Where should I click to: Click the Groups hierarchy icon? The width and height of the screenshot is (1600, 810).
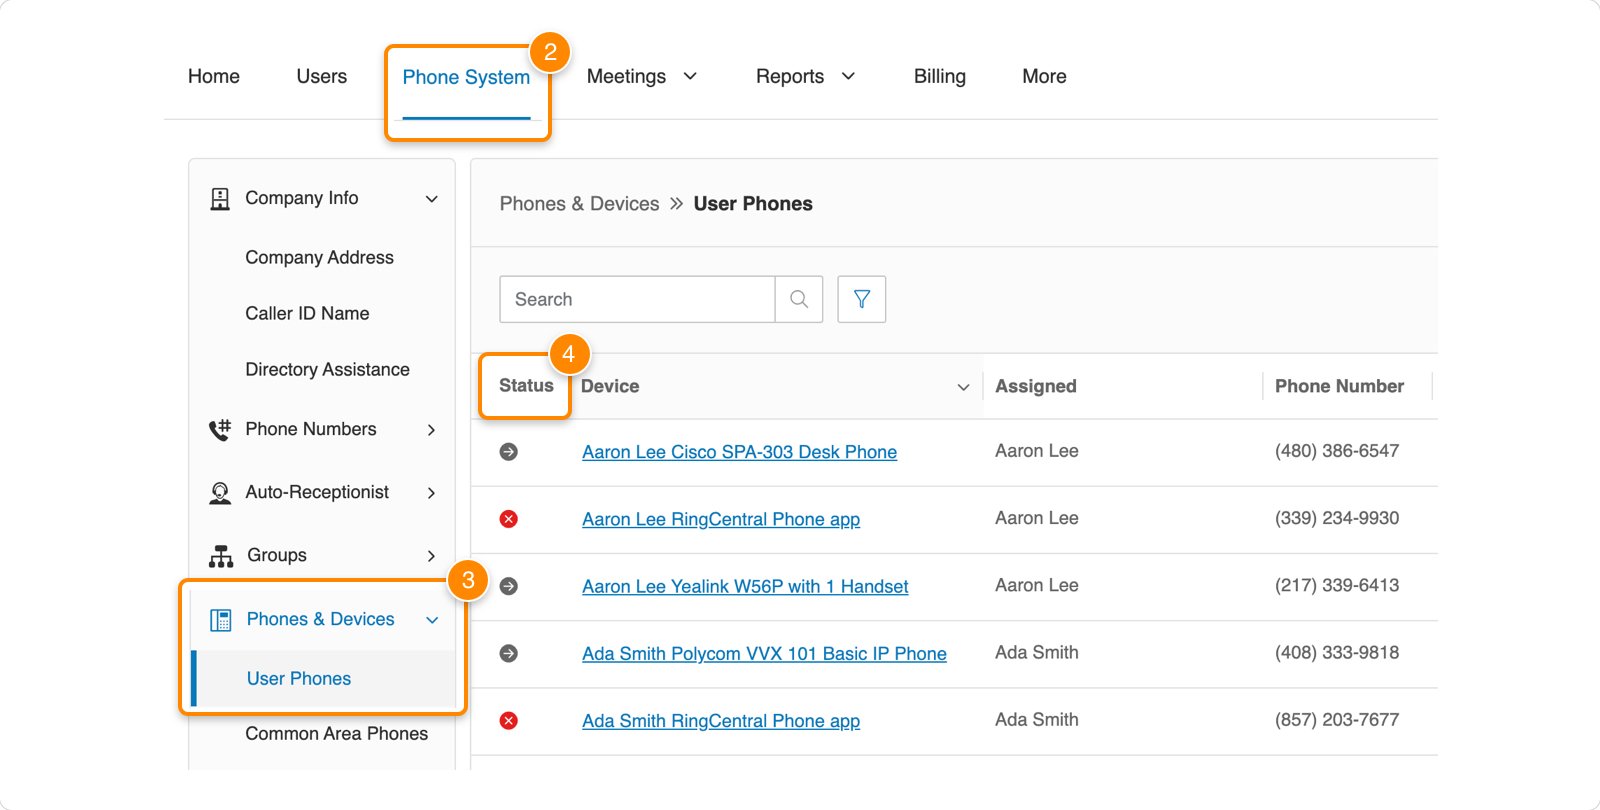coord(220,556)
